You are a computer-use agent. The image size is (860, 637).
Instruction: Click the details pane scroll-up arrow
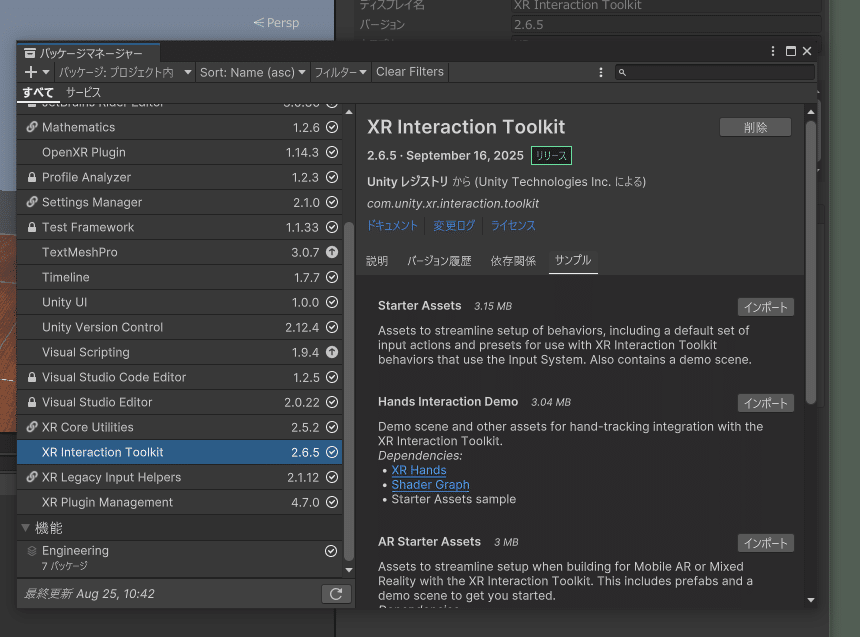click(x=811, y=112)
